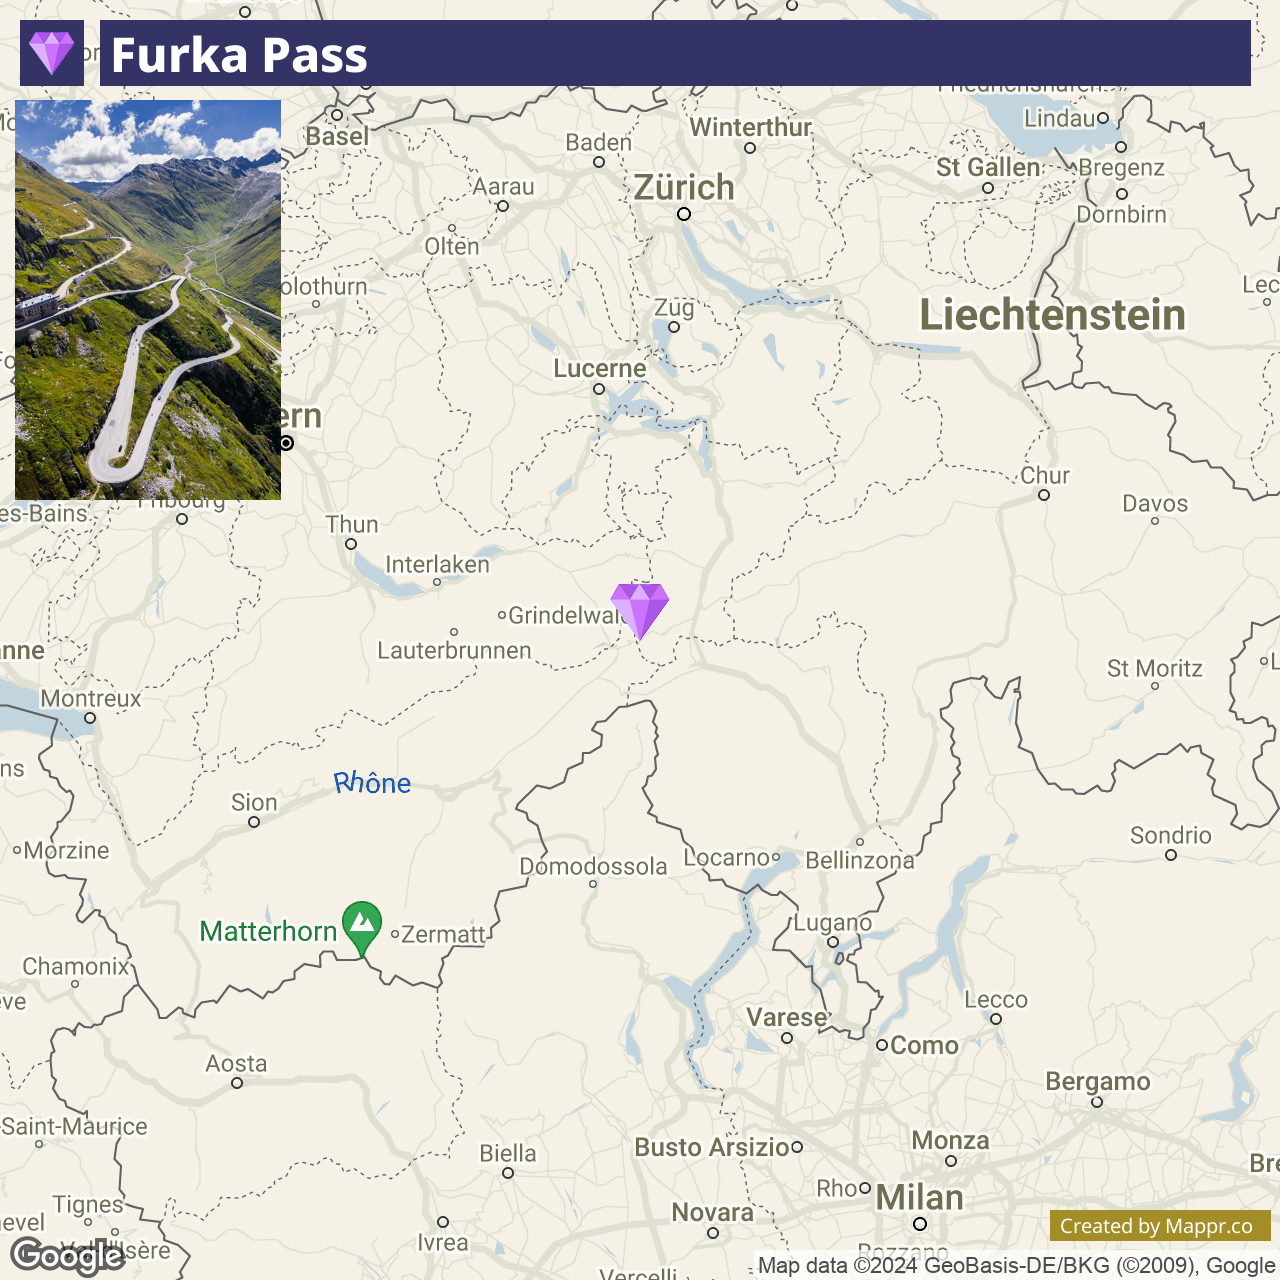Screen dimensions: 1280x1280
Task: Click the Map data copyright text
Action: (x=1016, y=1266)
